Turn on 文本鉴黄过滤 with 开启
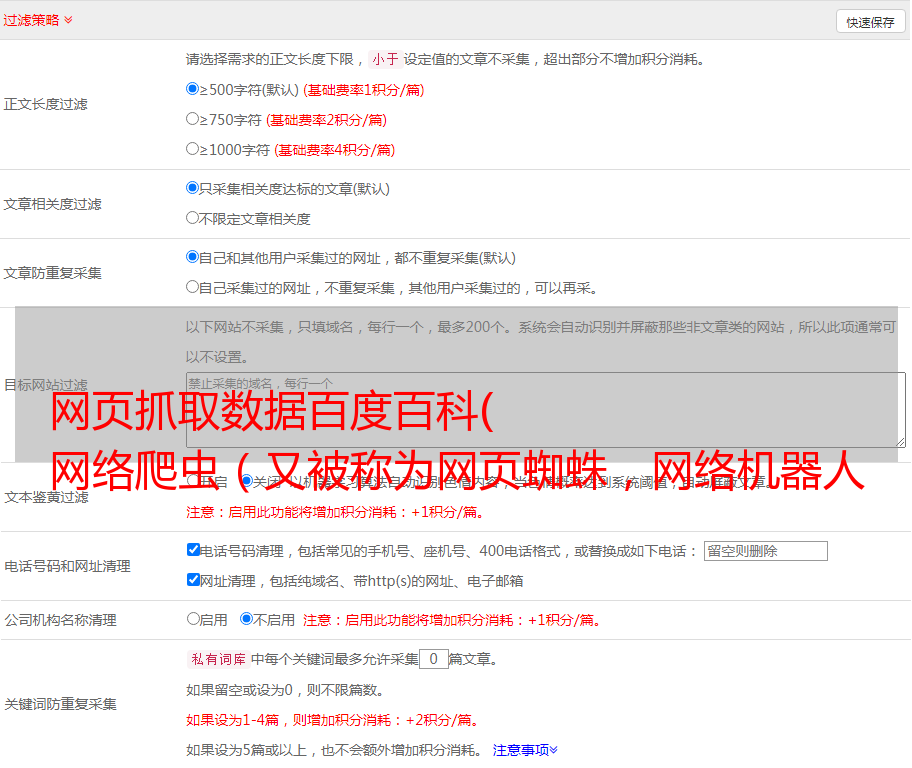This screenshot has height=768, width=912. click(x=193, y=482)
